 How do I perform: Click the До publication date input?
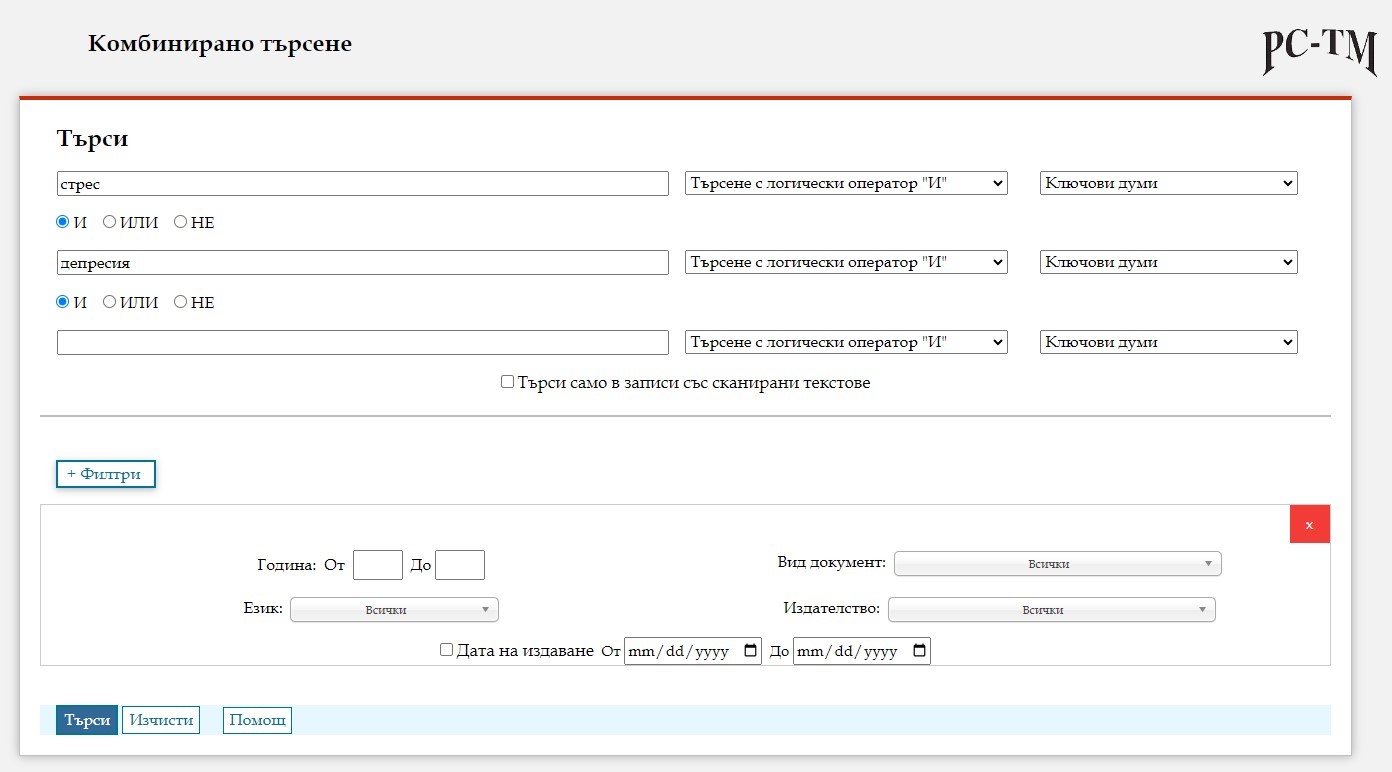coord(862,651)
